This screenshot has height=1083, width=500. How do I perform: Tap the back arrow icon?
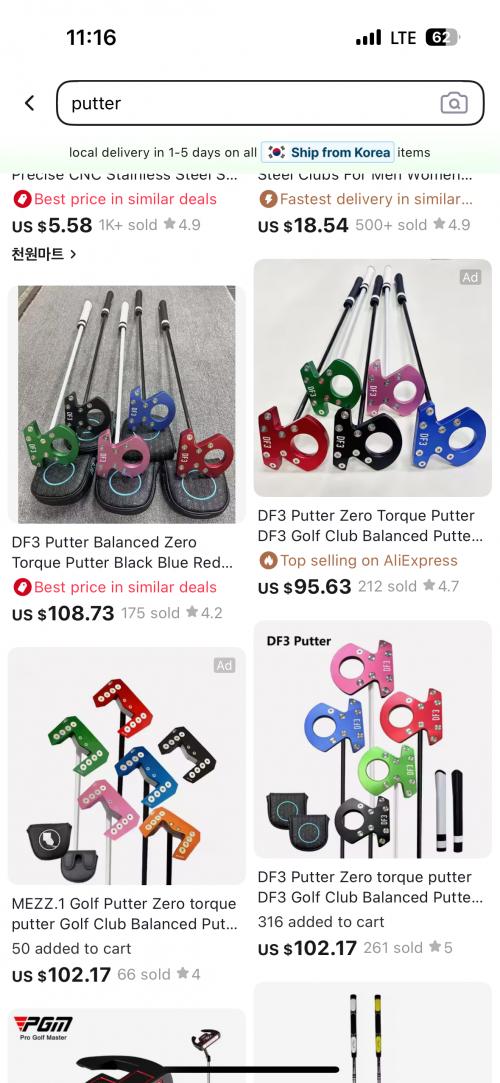coord(30,103)
